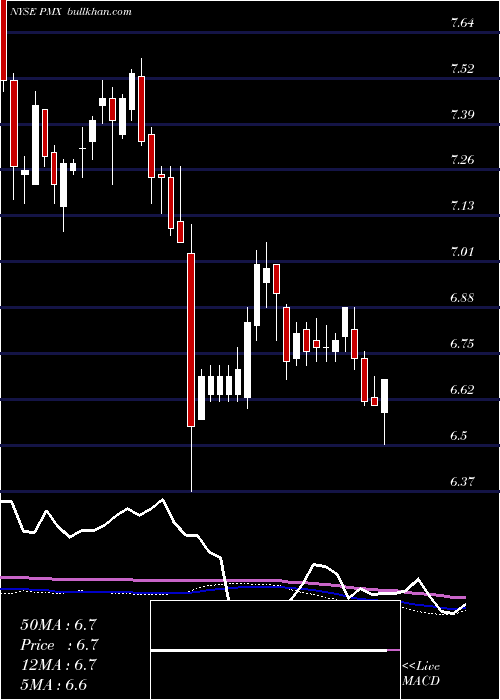Image resolution: width=500 pixels, height=700 pixels.
Task: Click the NYSE PMX ticker label
Action: [x=38, y=12]
